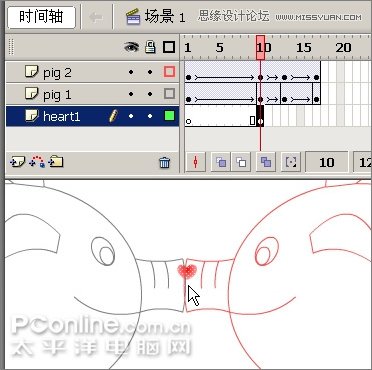Click last keyframe on pig 1 layer
Screen dimensions: 372x370
point(316,99)
